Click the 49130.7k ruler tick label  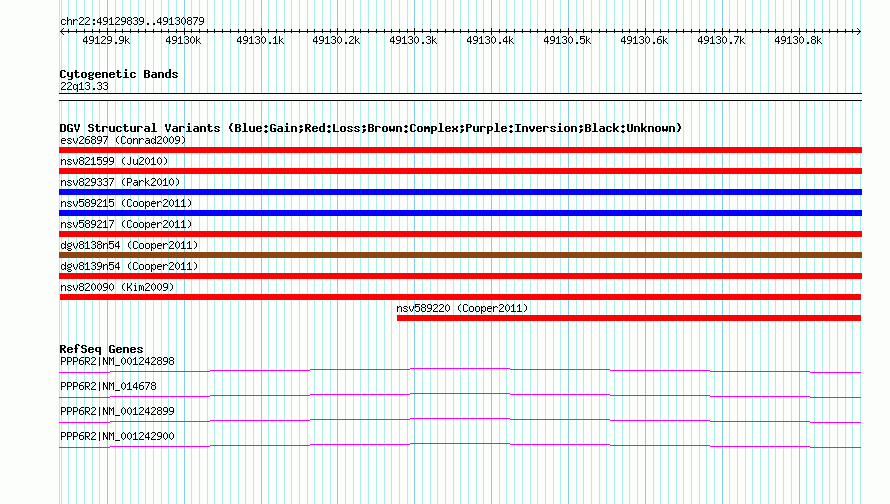pyautogui.click(x=721, y=40)
